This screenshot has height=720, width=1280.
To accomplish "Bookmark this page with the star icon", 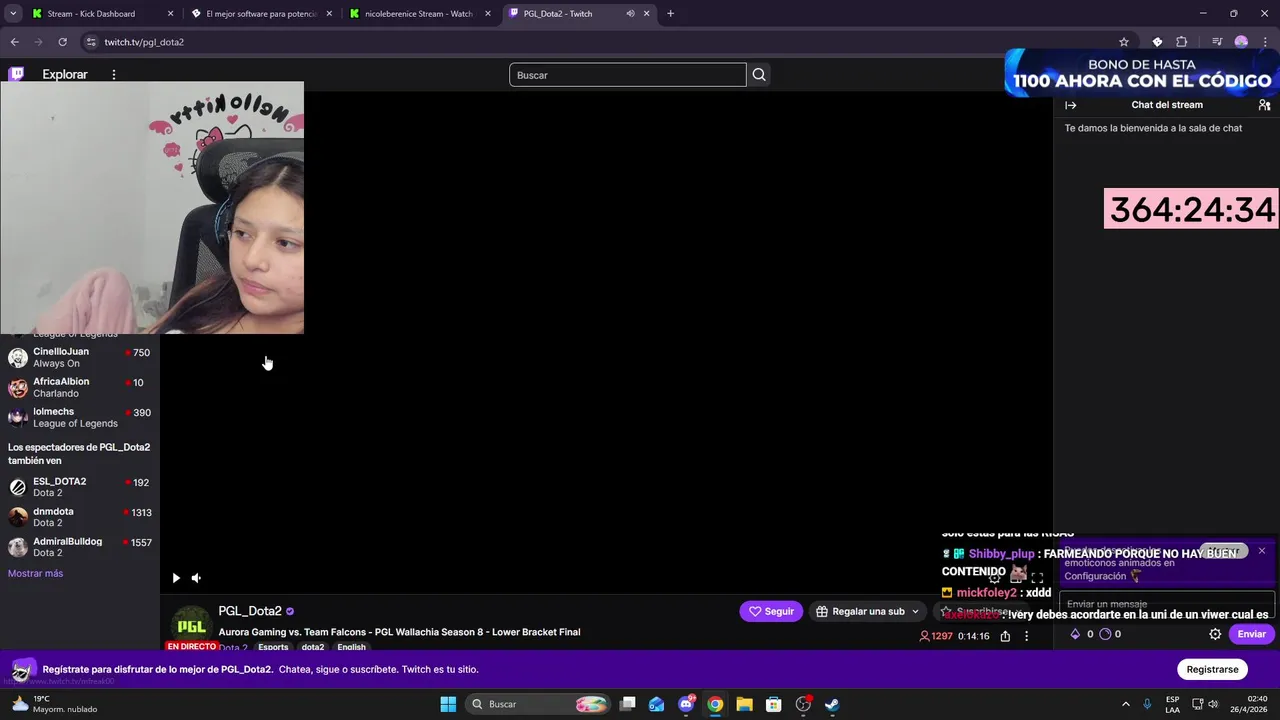I will tap(1124, 42).
